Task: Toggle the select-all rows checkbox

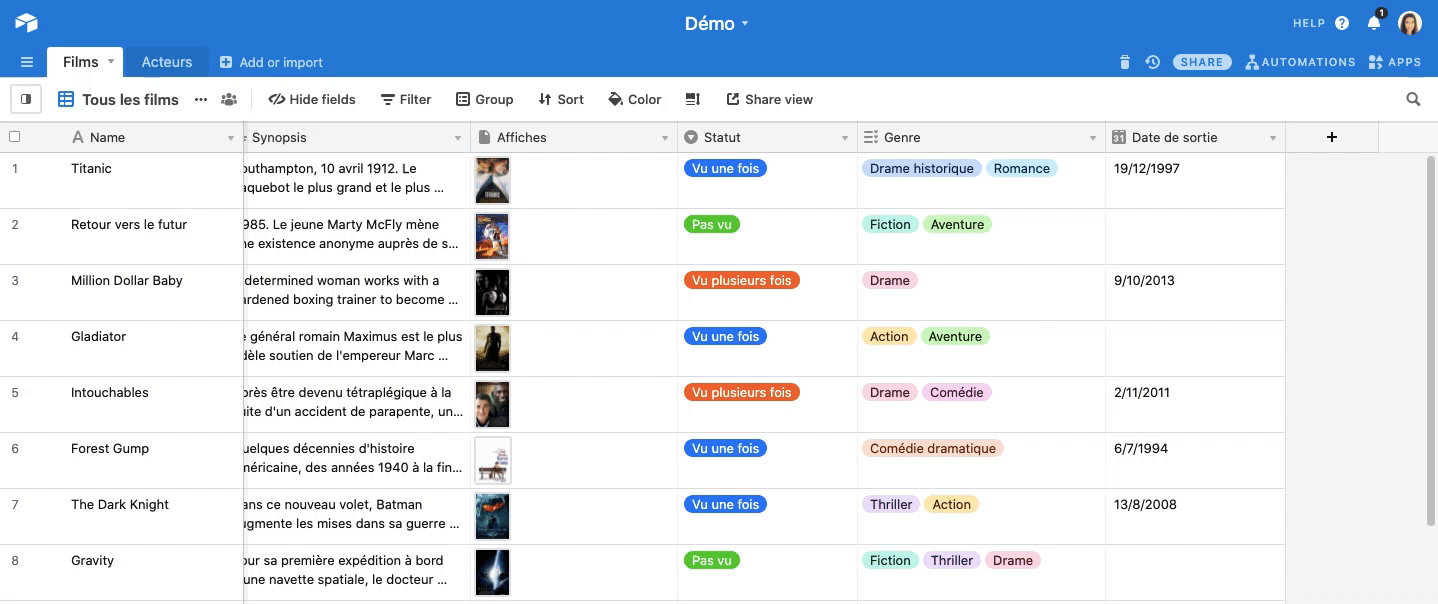Action: point(15,137)
